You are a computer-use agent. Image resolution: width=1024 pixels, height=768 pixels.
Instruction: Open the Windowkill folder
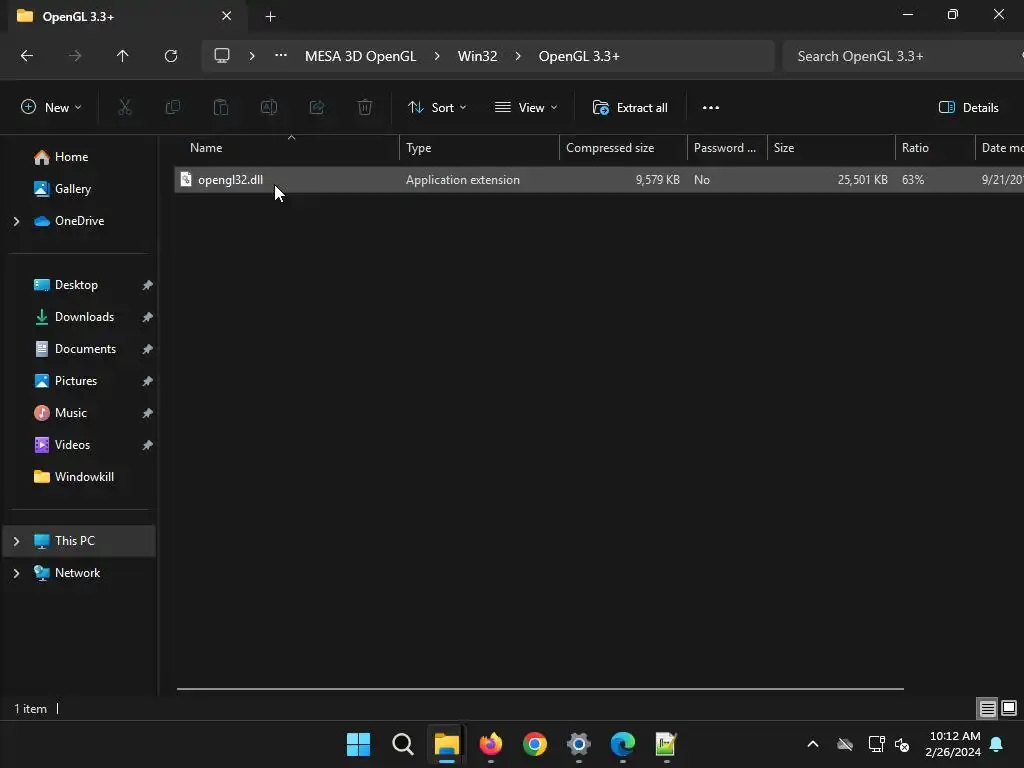click(x=84, y=477)
